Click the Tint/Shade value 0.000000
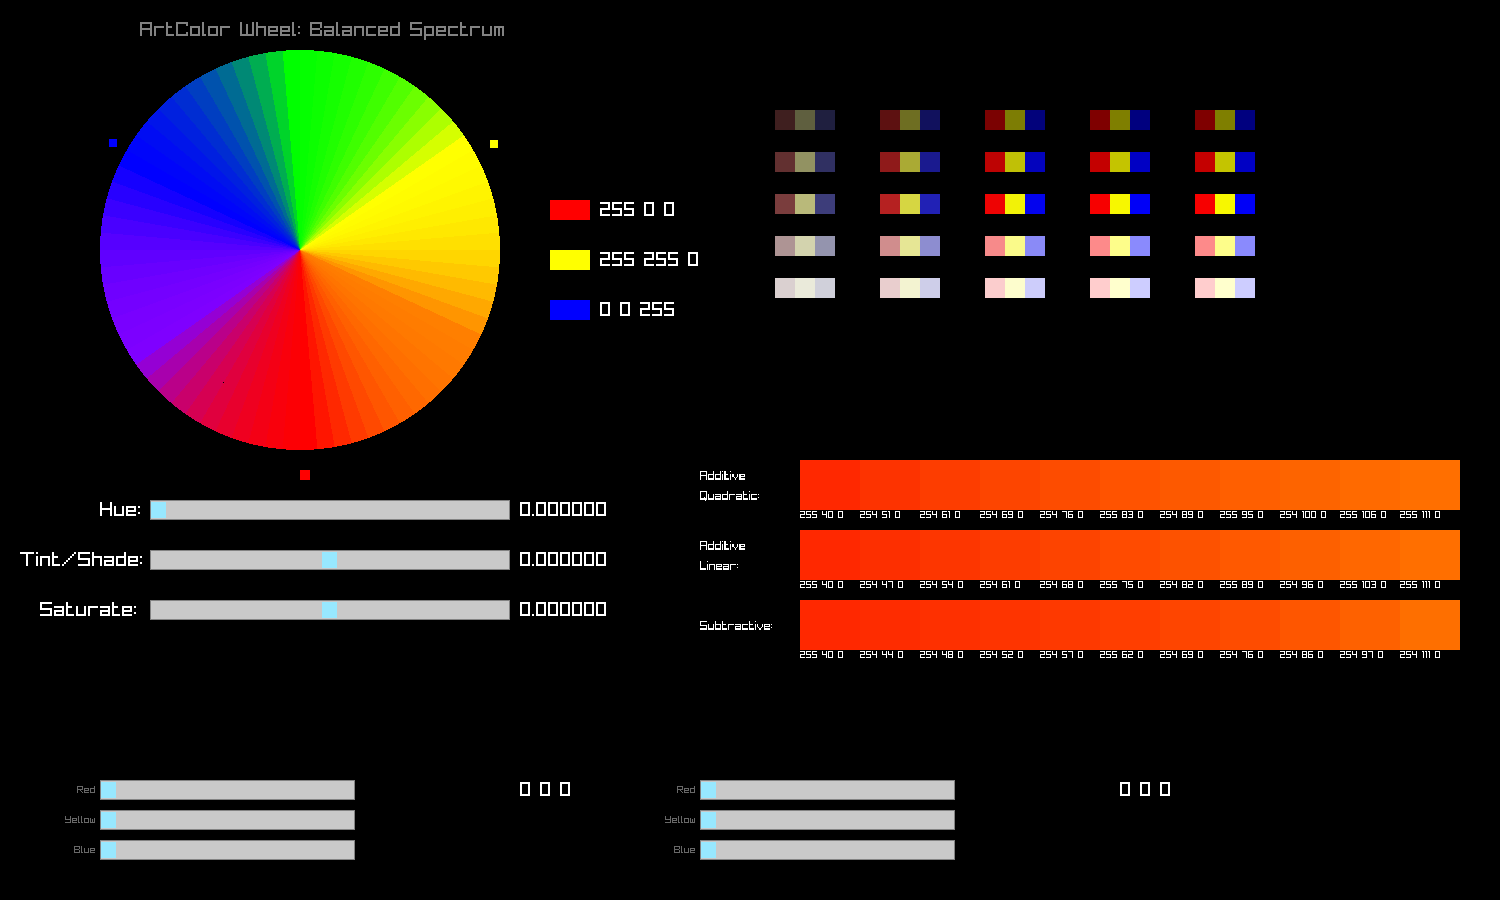 563,560
